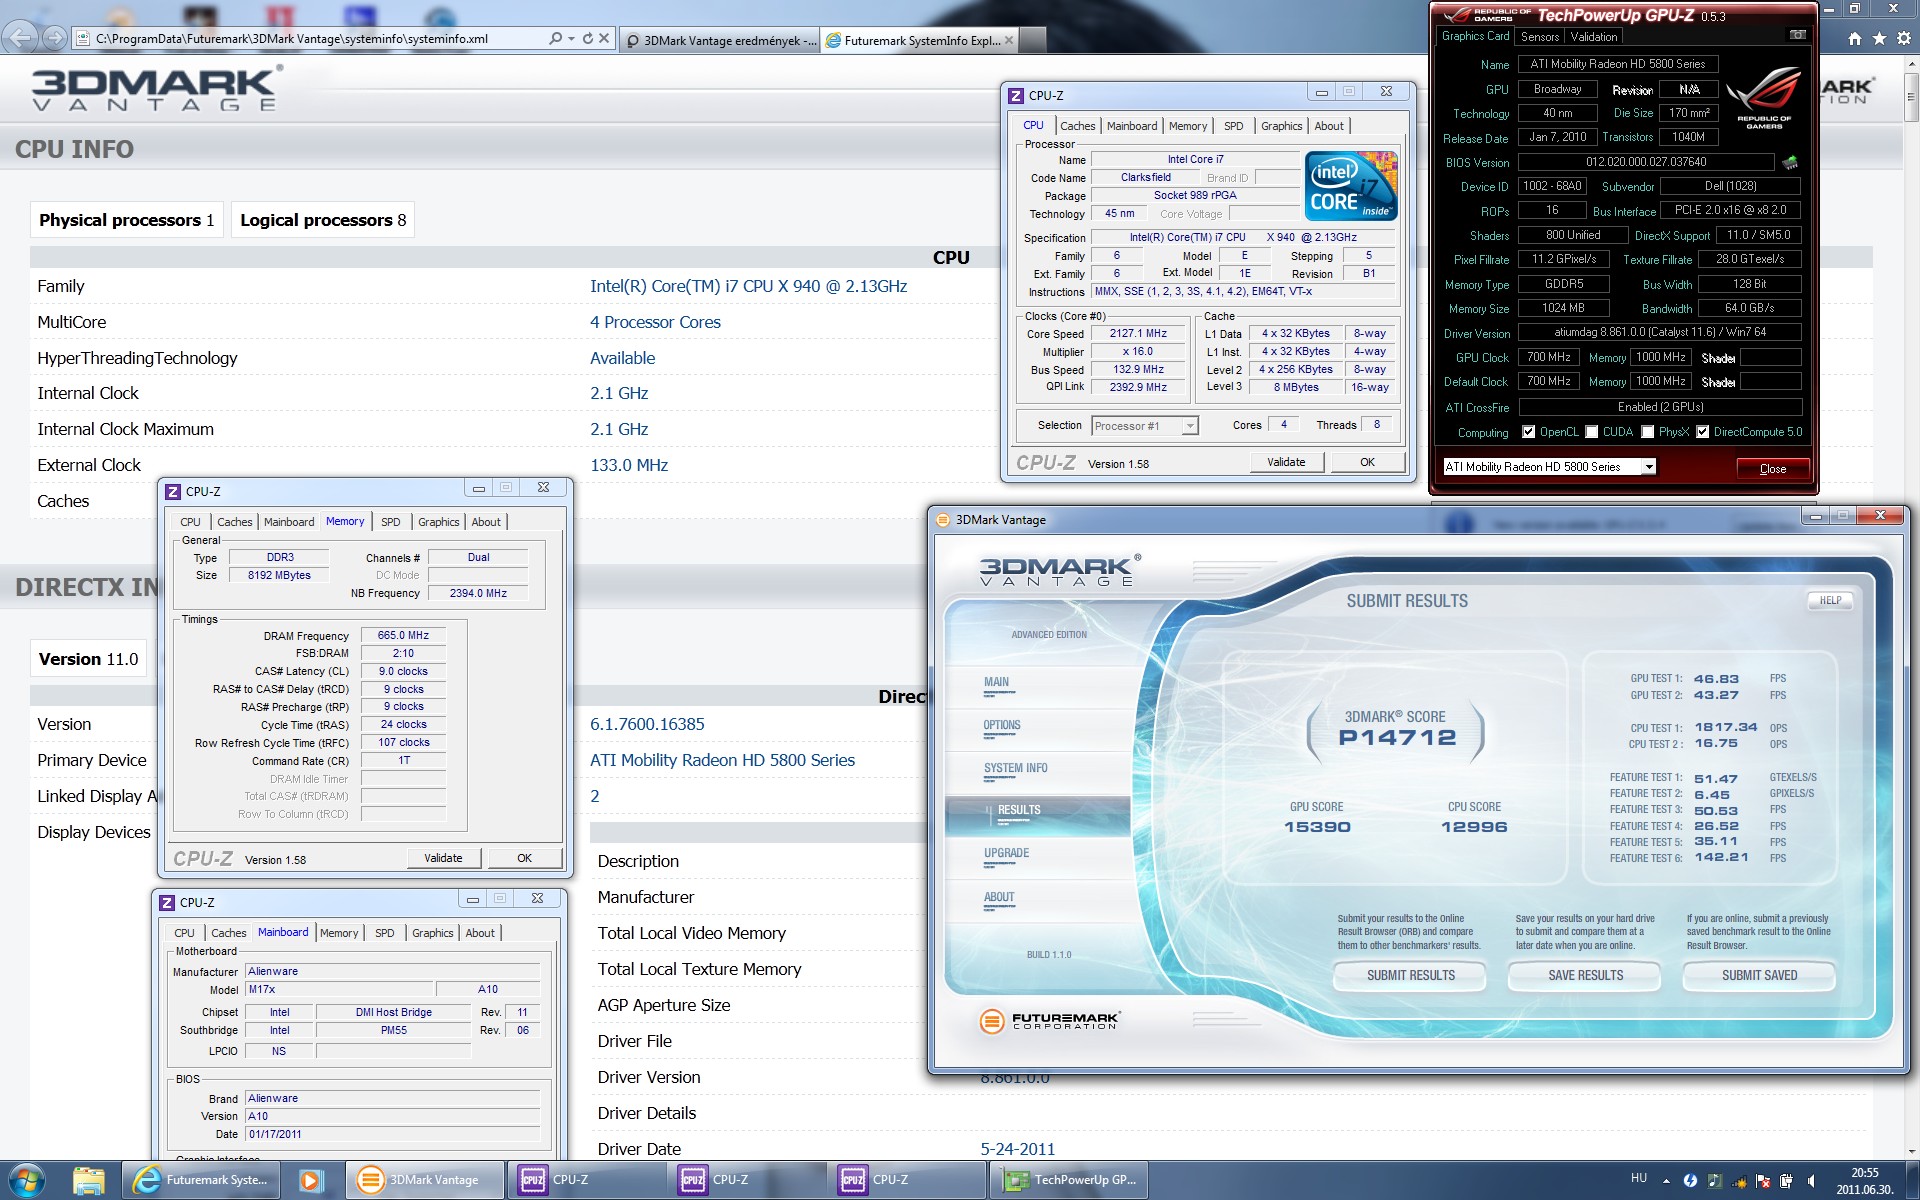Click the SAVE RESULTS button
1920x1200 pixels.
(1585, 975)
